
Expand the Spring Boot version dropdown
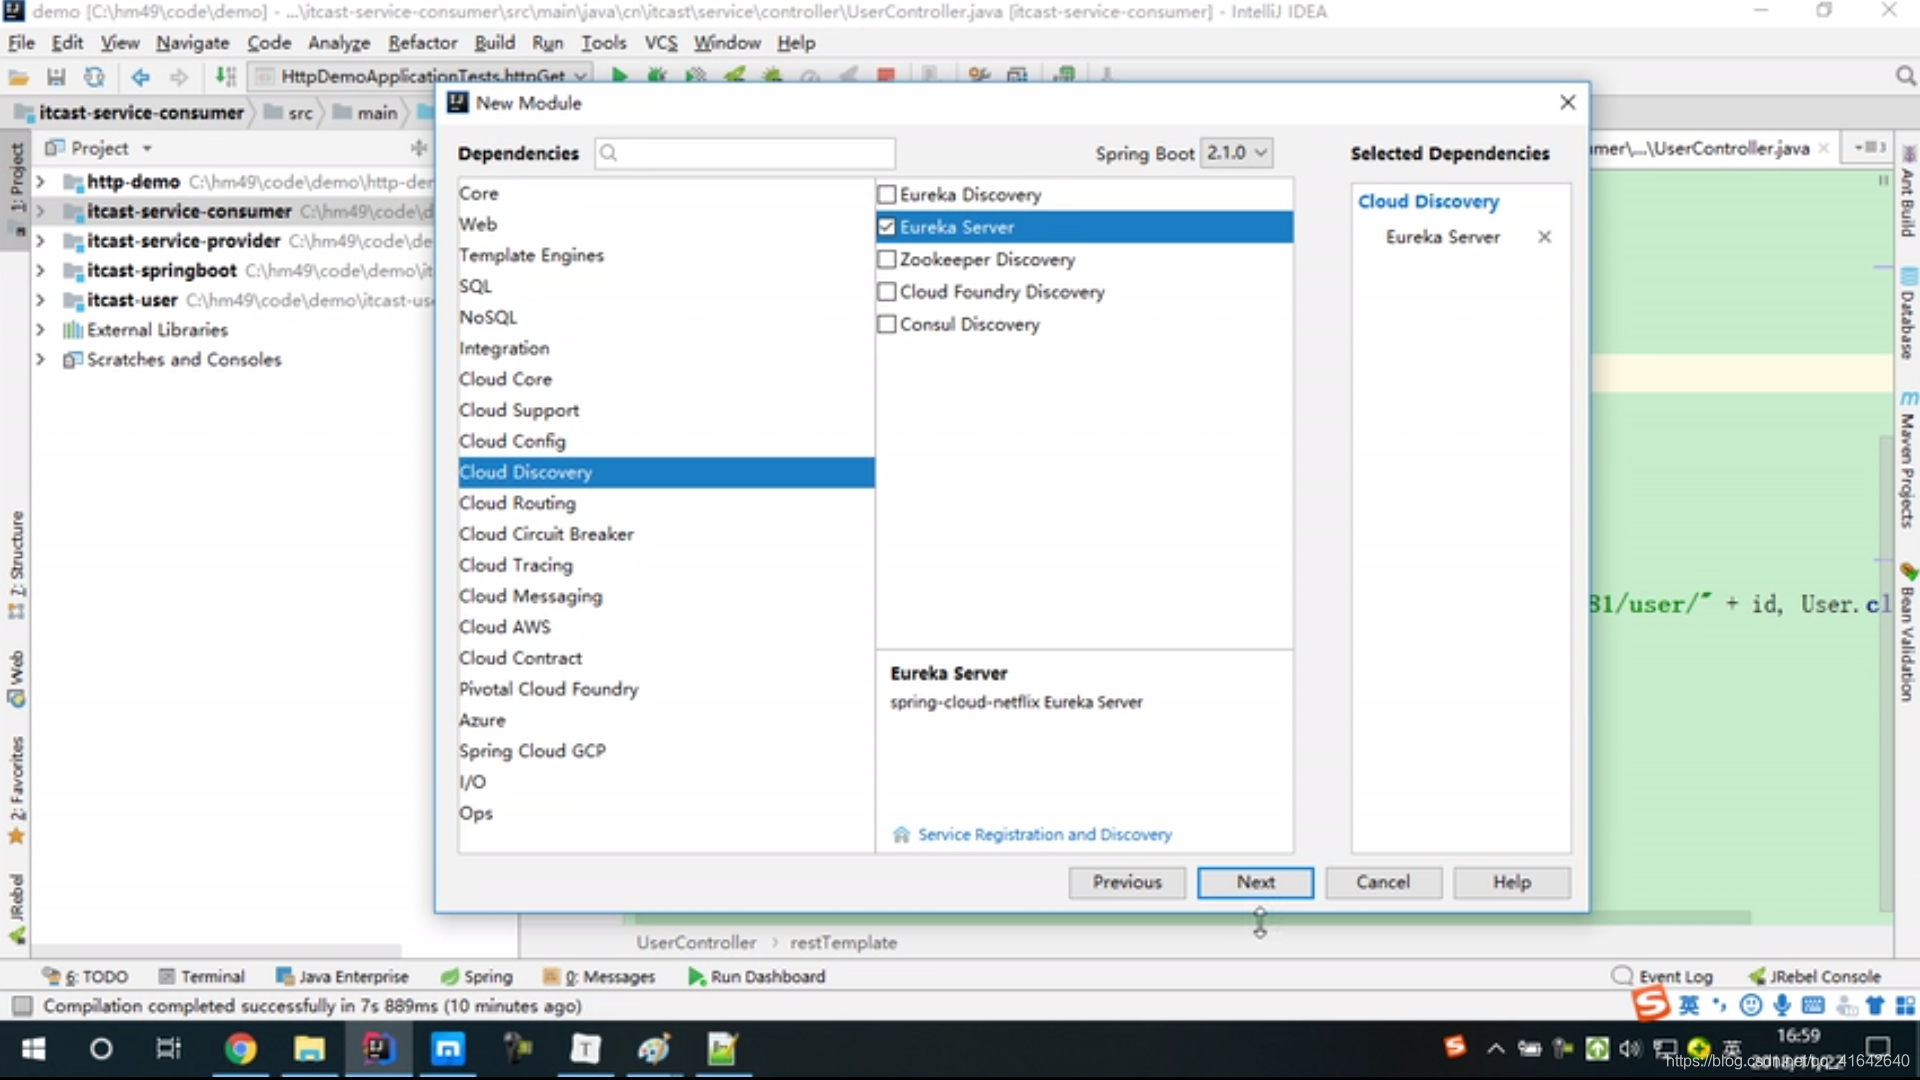pos(1259,153)
